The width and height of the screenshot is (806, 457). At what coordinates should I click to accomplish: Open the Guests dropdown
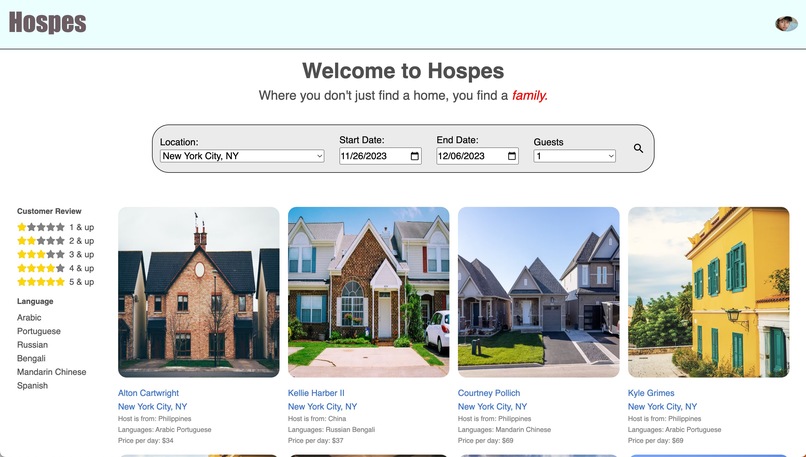point(574,156)
